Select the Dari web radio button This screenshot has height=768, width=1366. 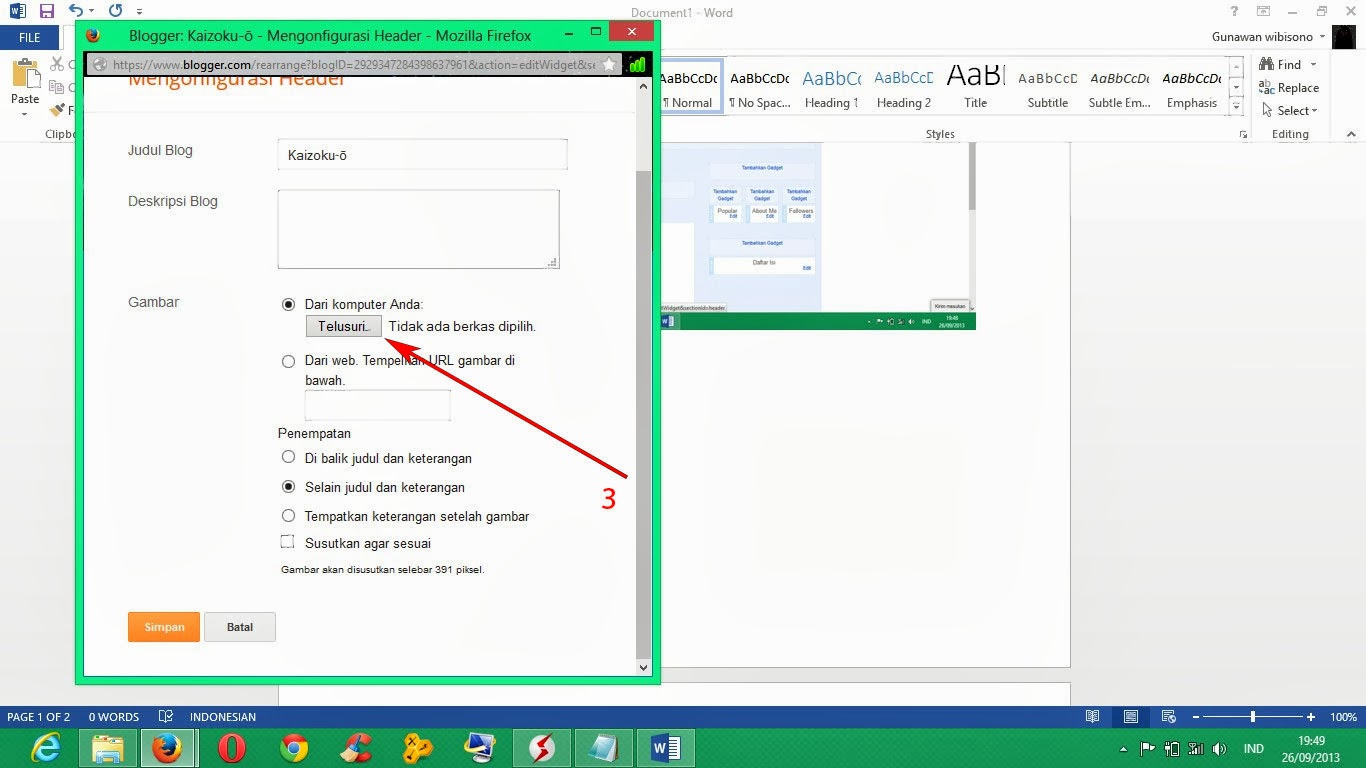point(288,361)
